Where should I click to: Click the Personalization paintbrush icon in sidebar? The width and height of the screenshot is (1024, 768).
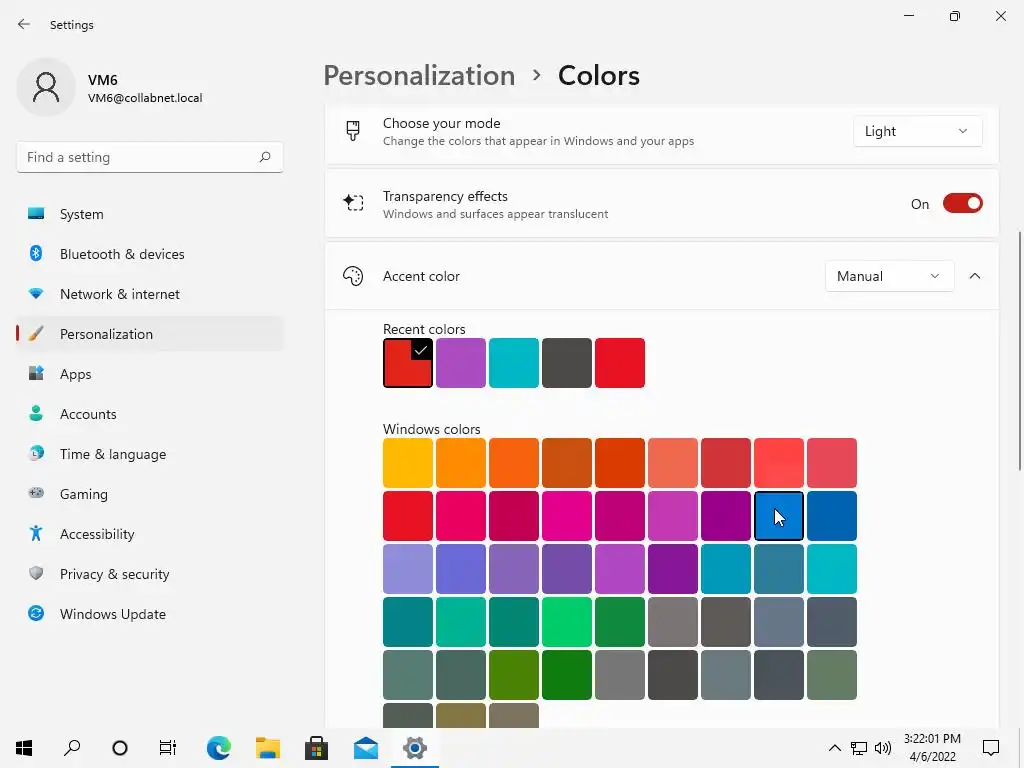[36, 334]
